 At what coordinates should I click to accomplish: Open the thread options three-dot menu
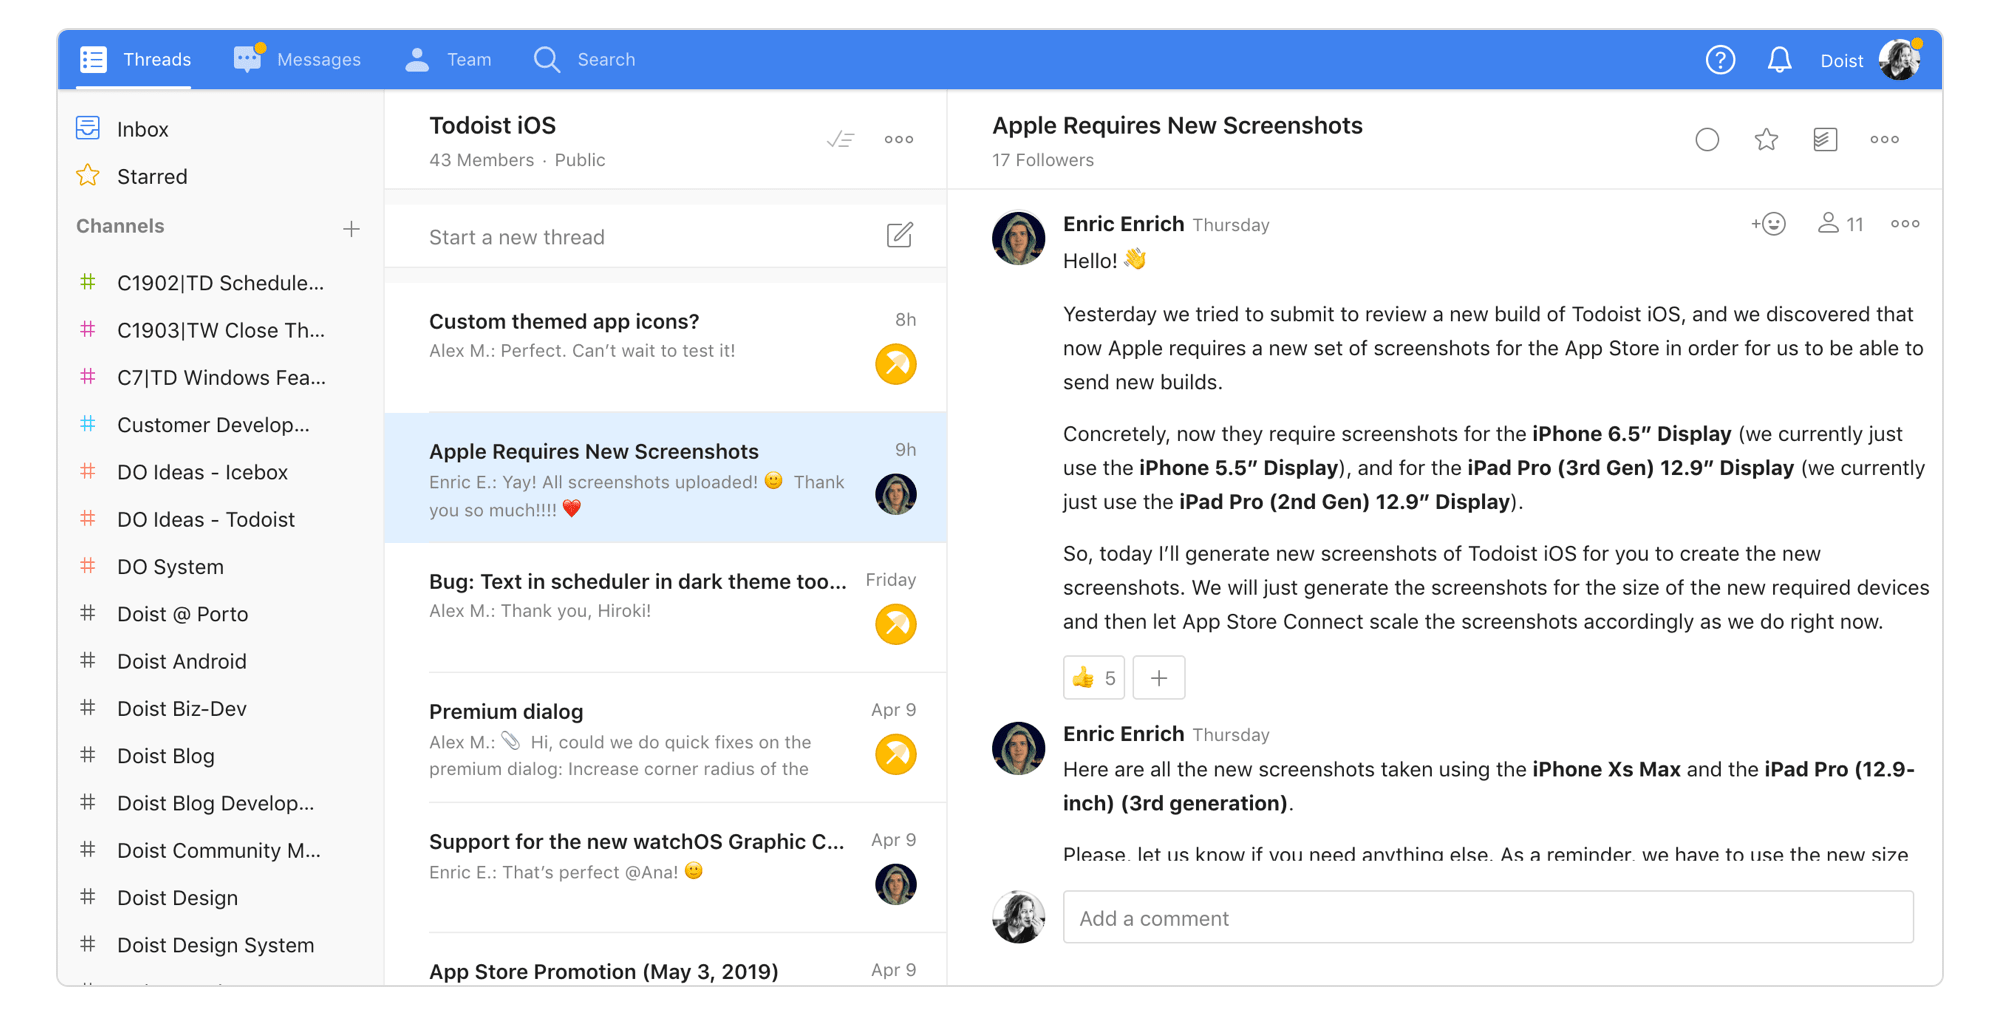click(1884, 139)
